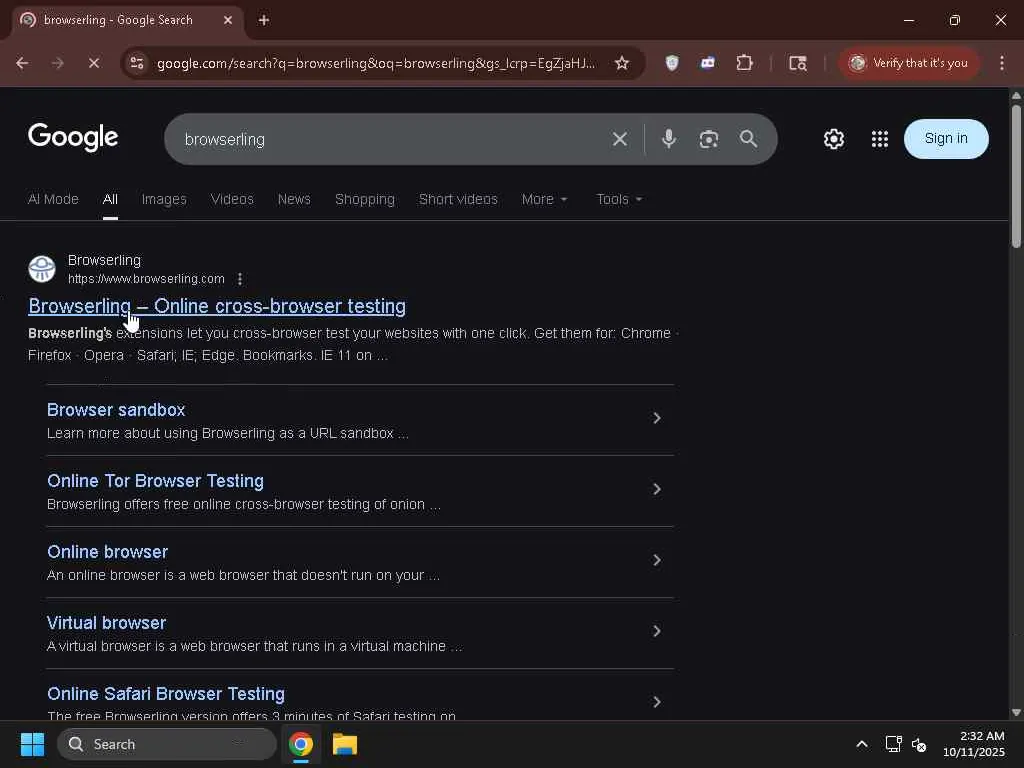Click Verify that it's you button
This screenshot has height=768, width=1024.
pyautogui.click(x=908, y=63)
